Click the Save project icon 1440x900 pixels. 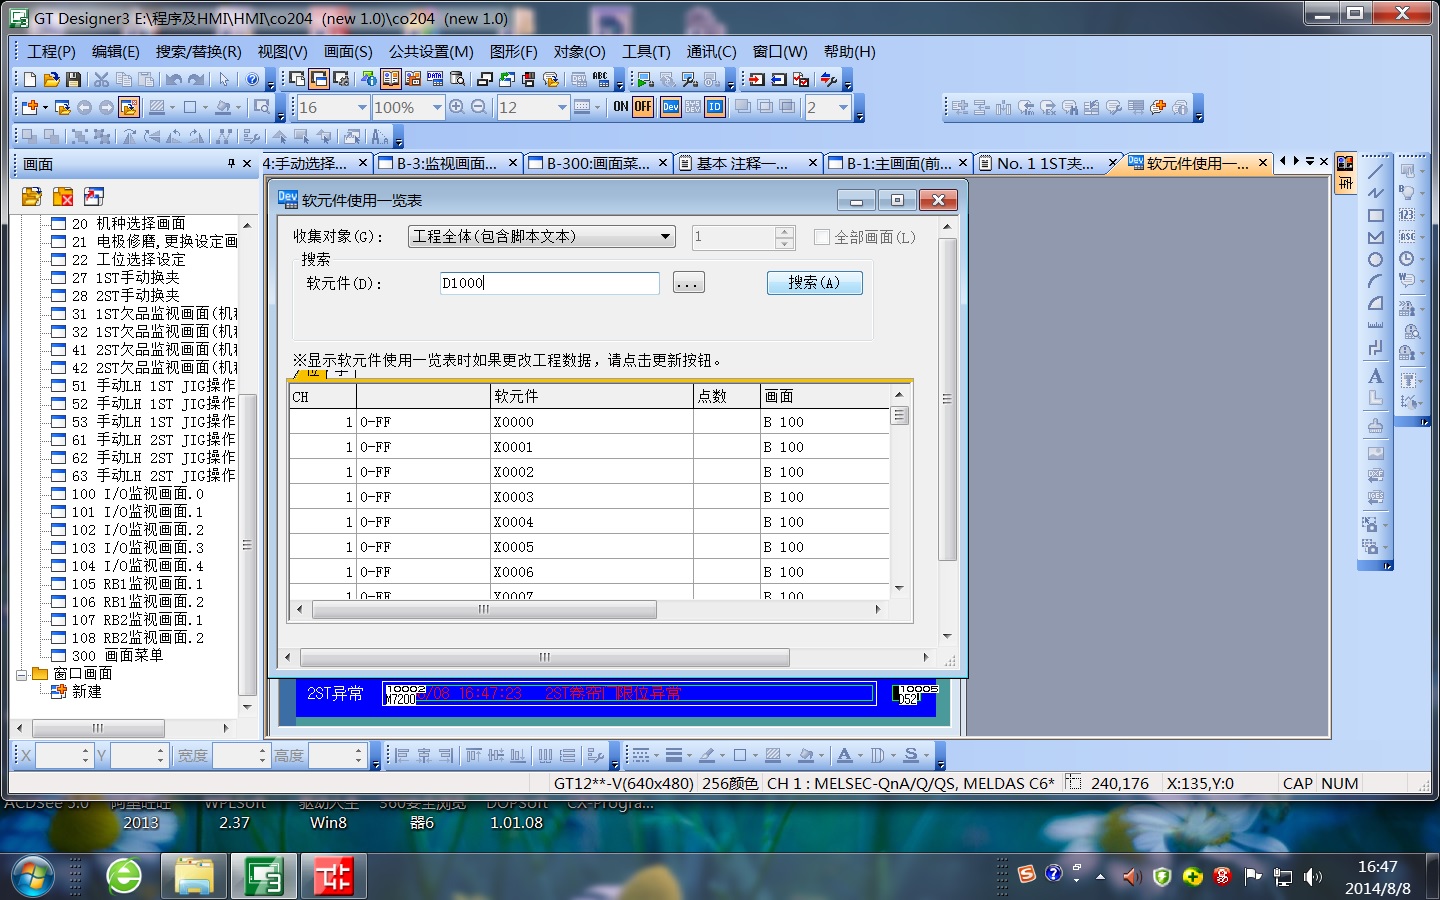coord(73,79)
